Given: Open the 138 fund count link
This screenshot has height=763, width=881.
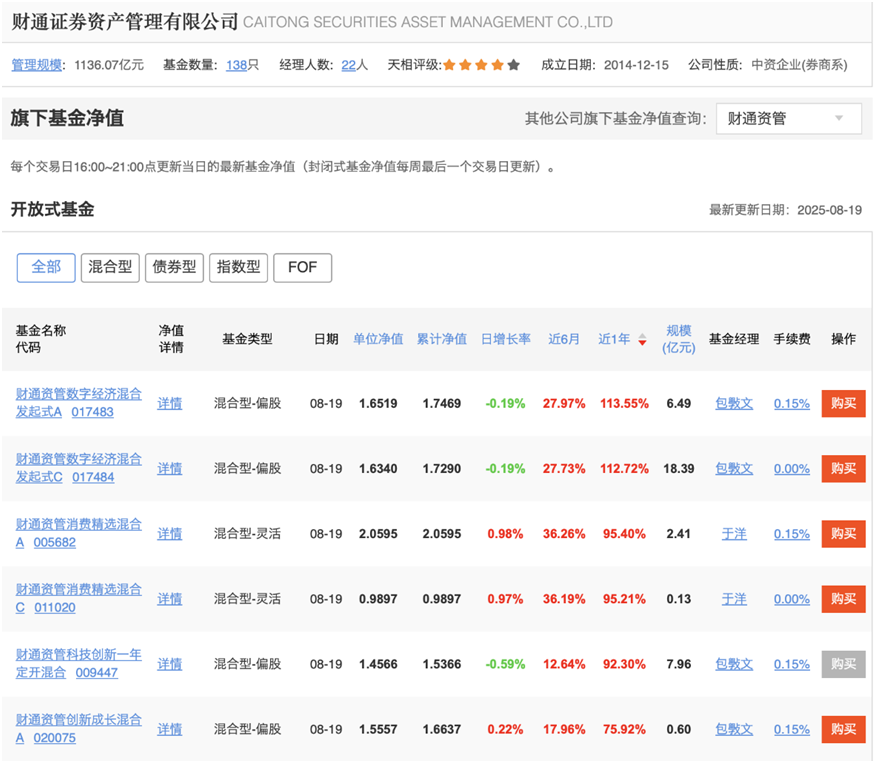Looking at the screenshot, I should tap(237, 65).
